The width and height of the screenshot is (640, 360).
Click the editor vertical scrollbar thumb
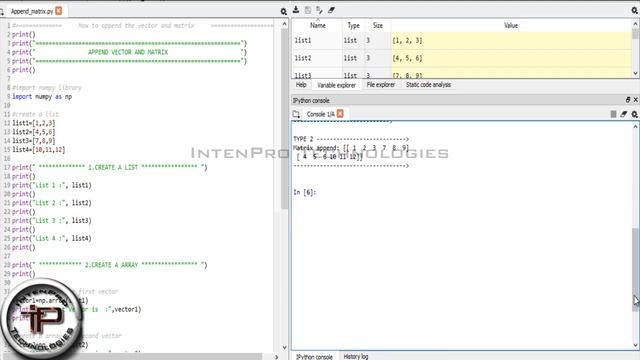(284, 119)
